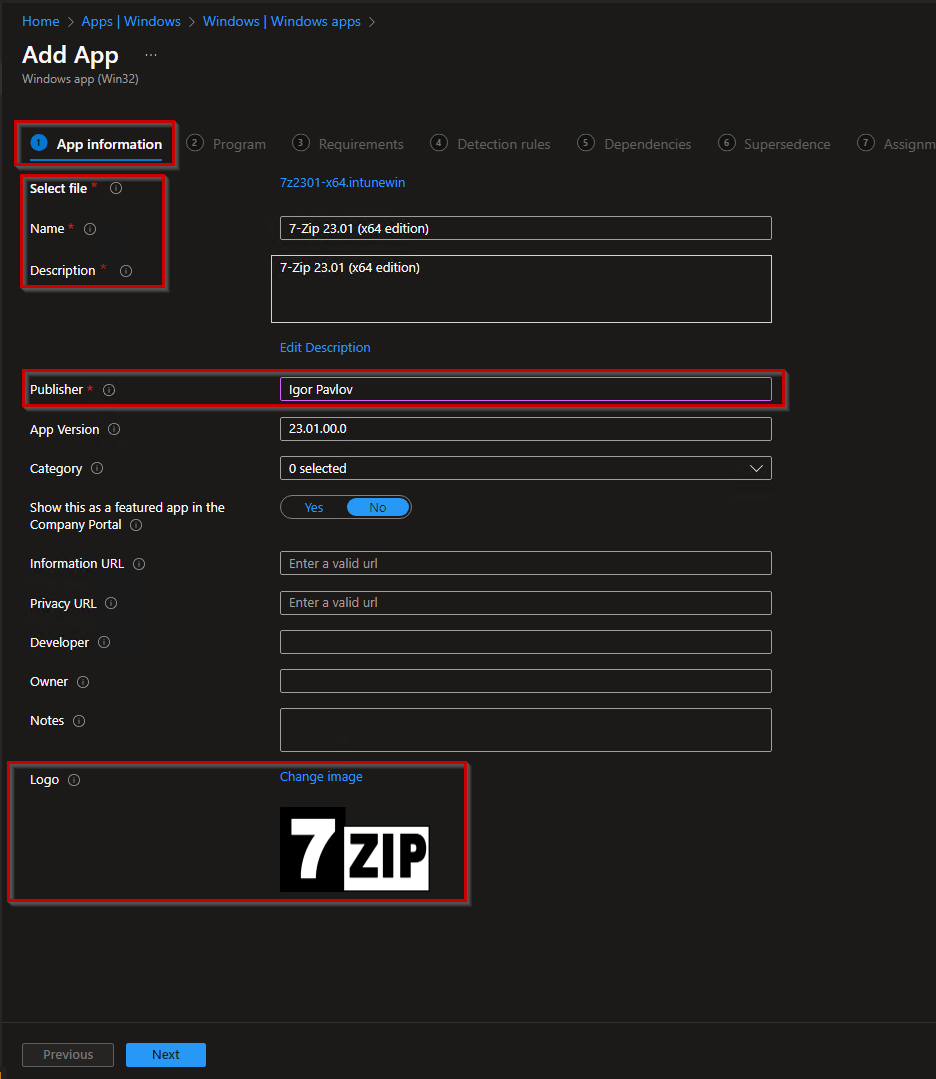The width and height of the screenshot is (936, 1079).
Task: Click info icon next to Select file
Action: 116,188
